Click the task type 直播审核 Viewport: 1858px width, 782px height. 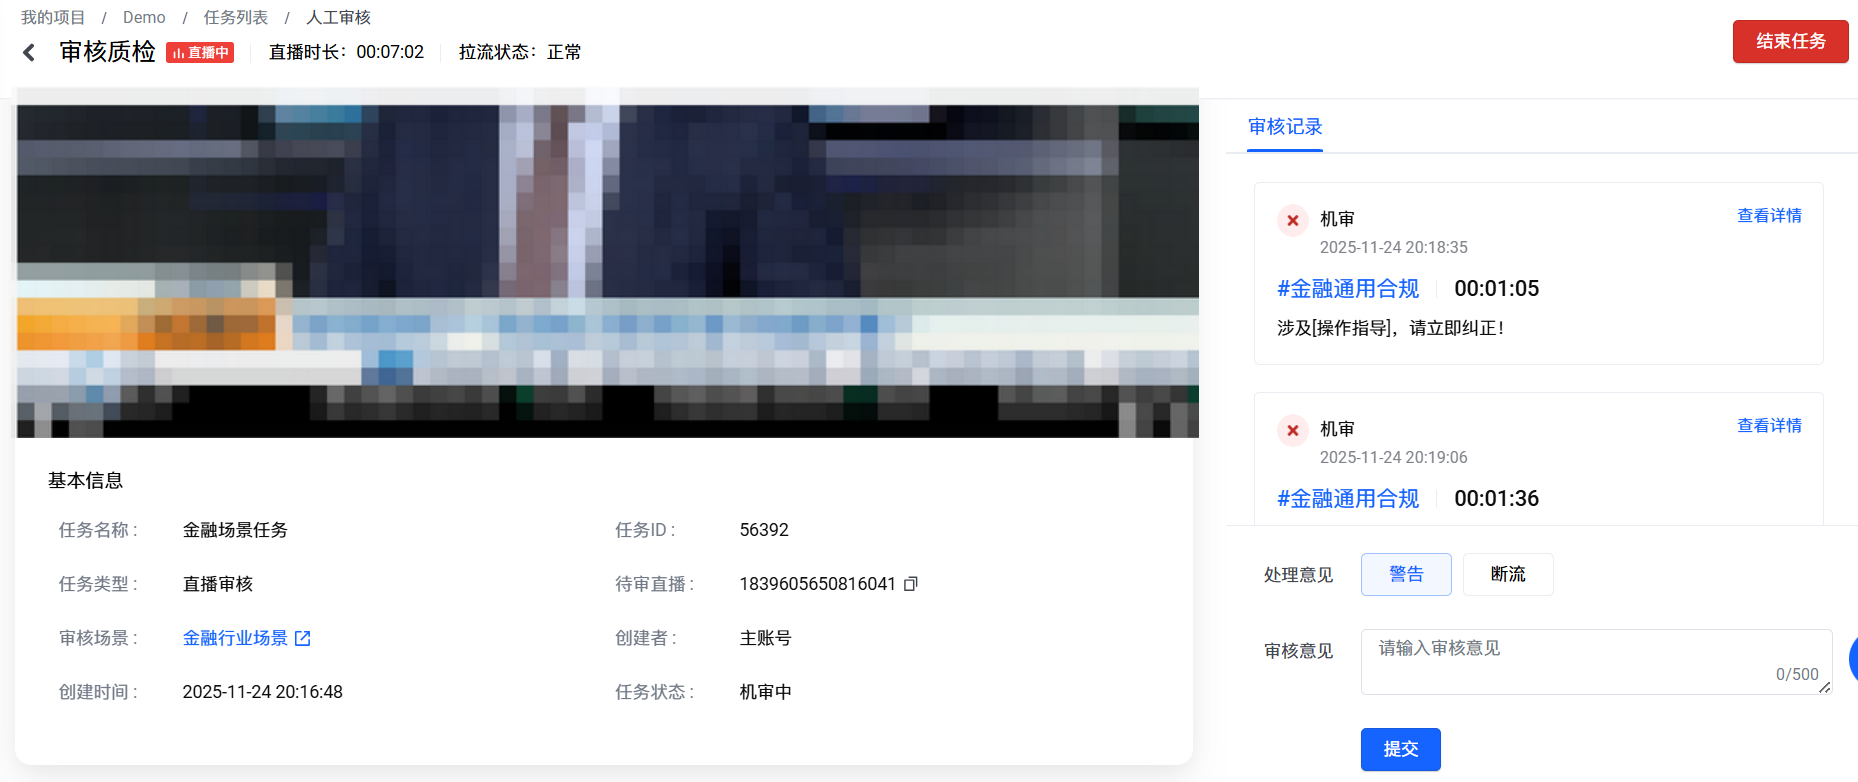218,584
